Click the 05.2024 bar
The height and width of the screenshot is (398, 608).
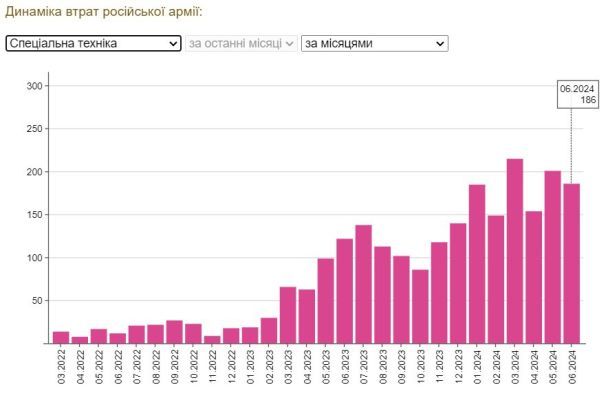(x=553, y=257)
